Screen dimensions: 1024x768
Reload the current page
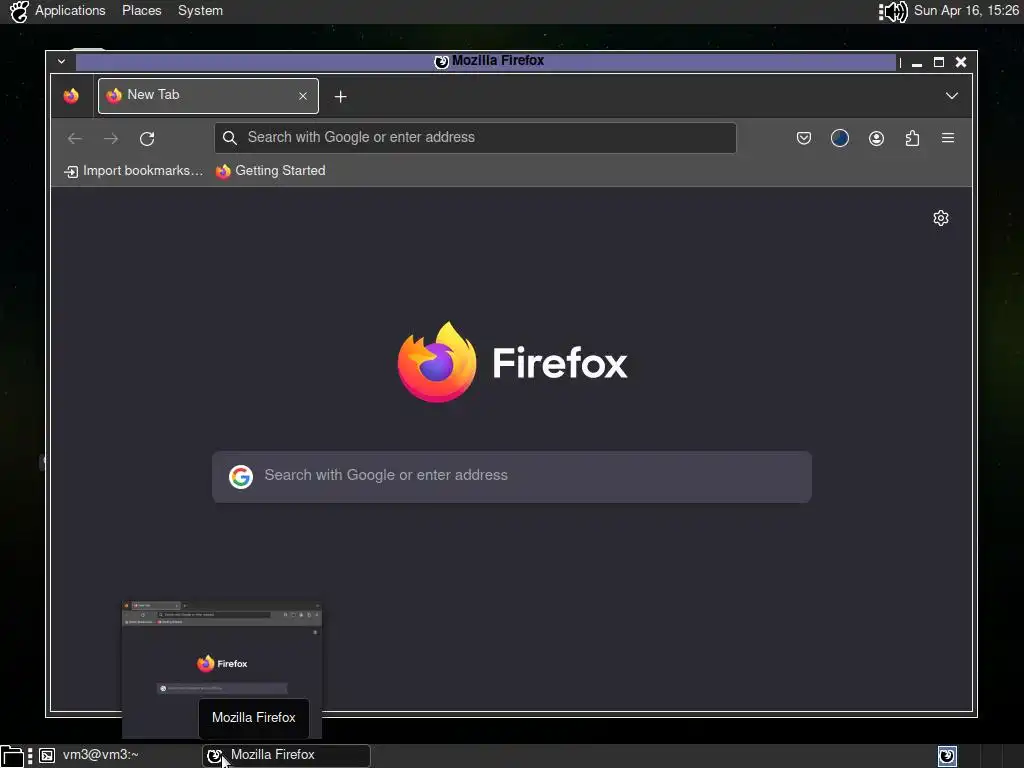147,138
